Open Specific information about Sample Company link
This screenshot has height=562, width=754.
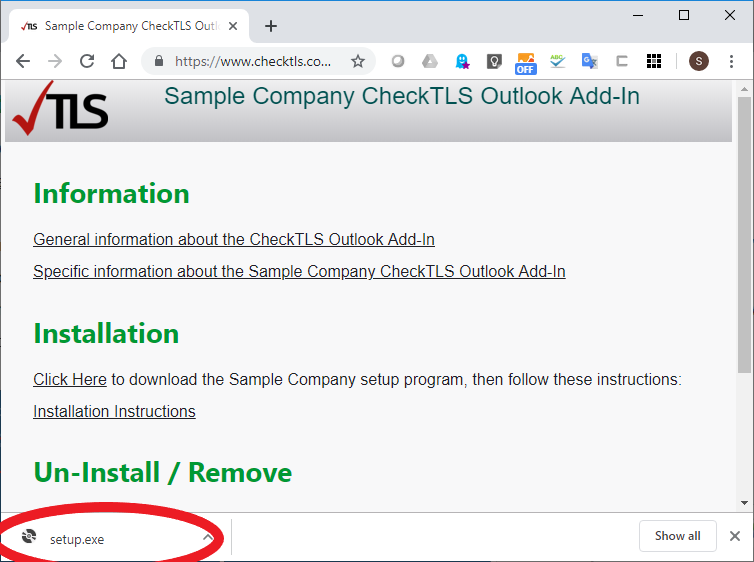(299, 271)
